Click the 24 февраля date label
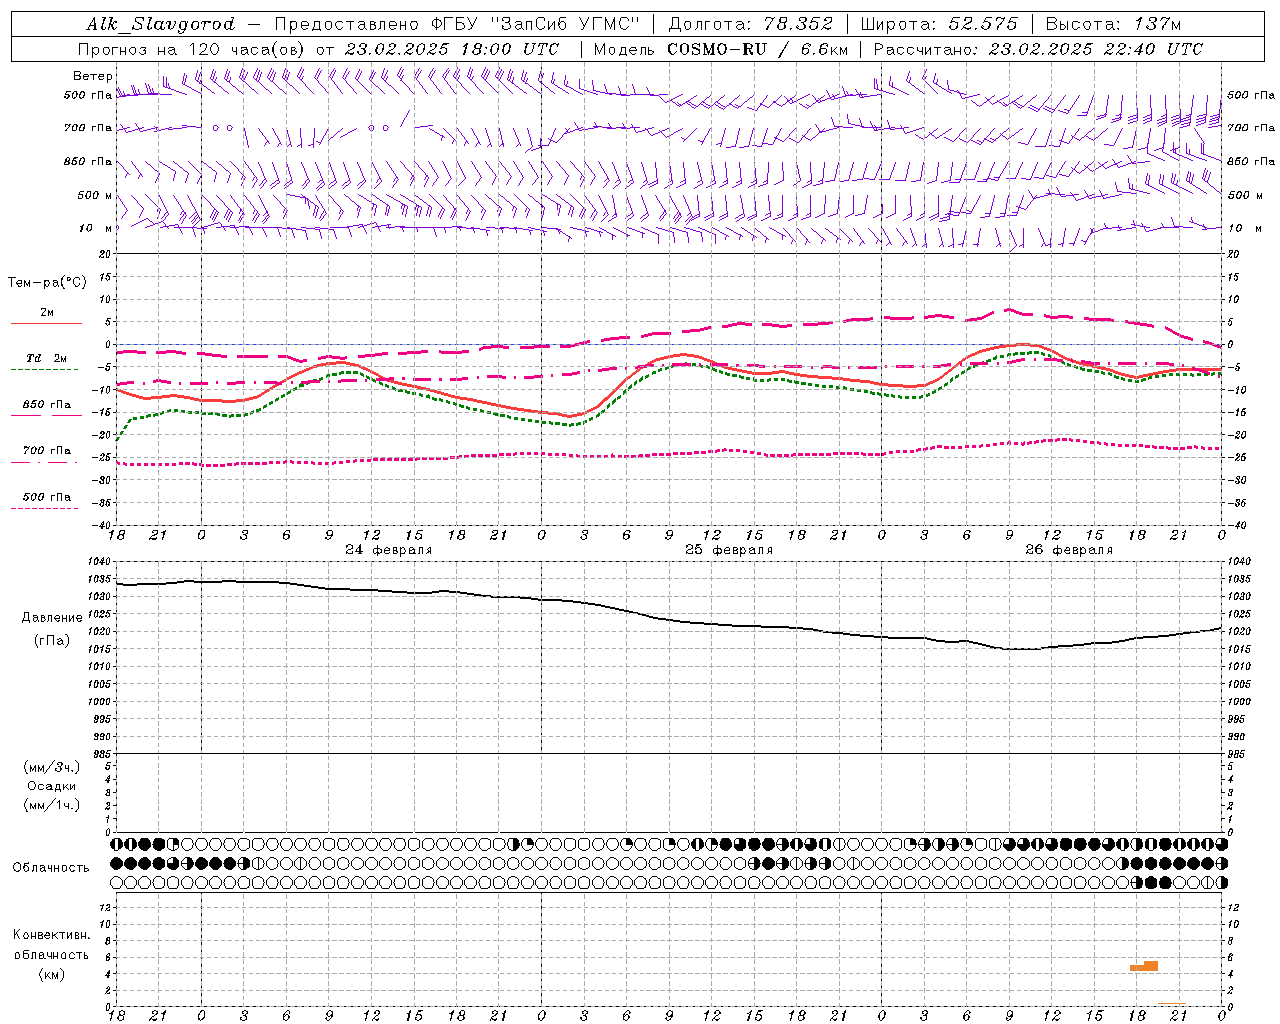 point(389,550)
